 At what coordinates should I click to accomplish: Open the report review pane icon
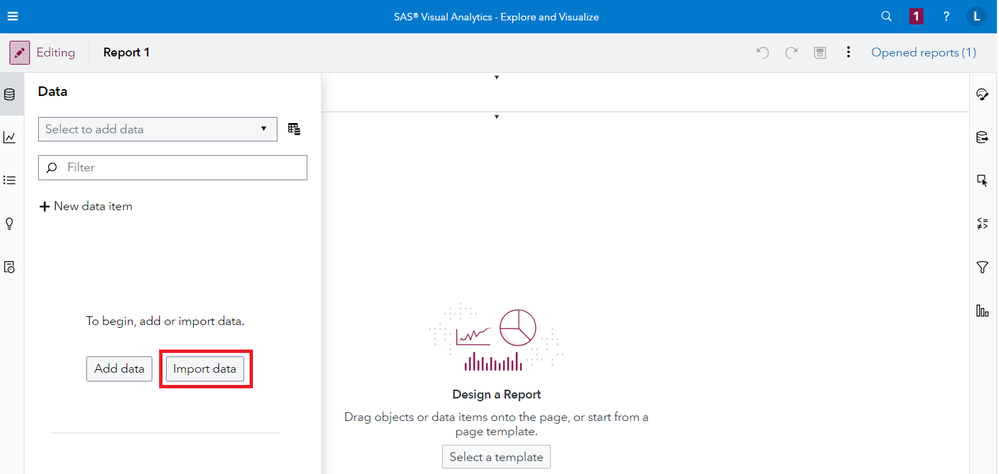pos(10,267)
